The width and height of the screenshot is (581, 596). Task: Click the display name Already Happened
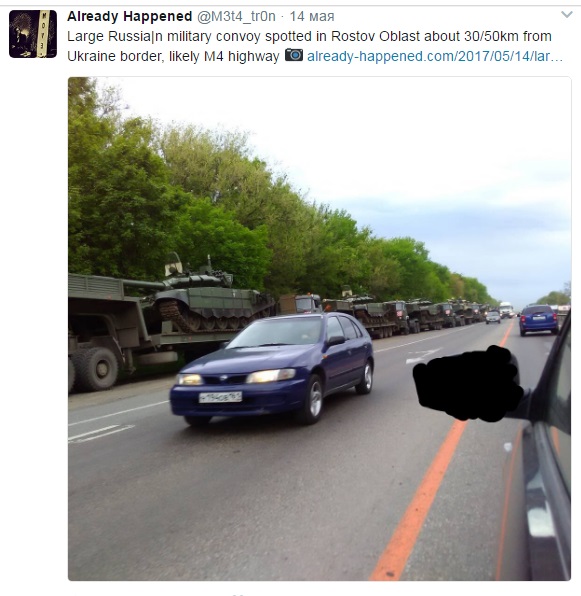pyautogui.click(x=130, y=16)
